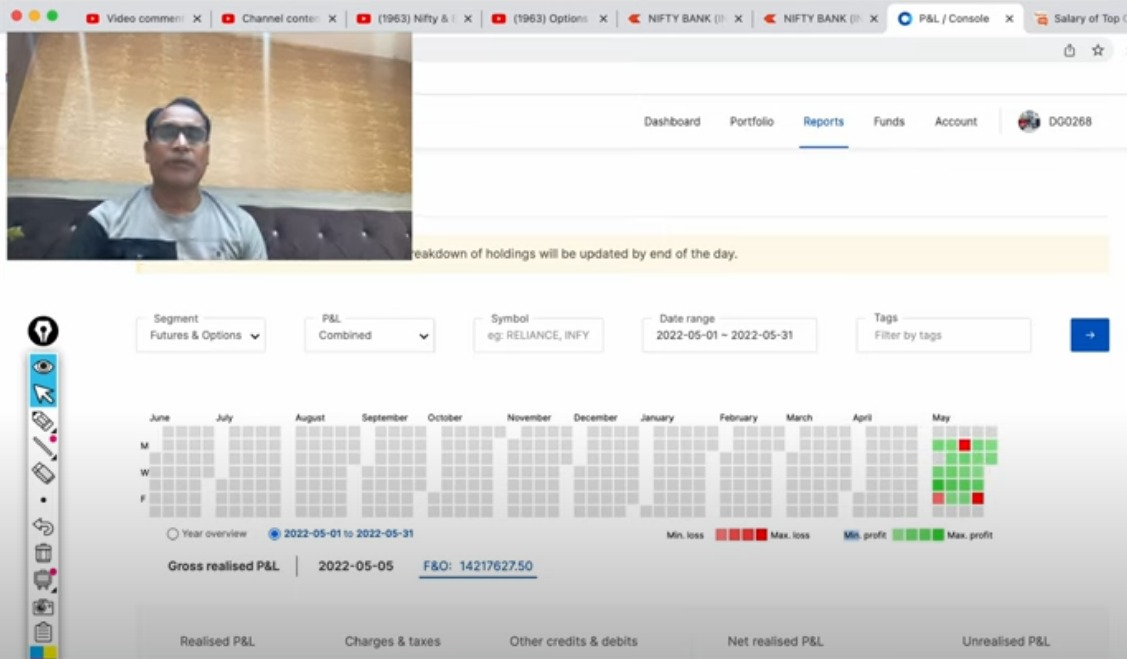Click the trash can clear icon
This screenshot has width=1127, height=659.
coord(43,553)
